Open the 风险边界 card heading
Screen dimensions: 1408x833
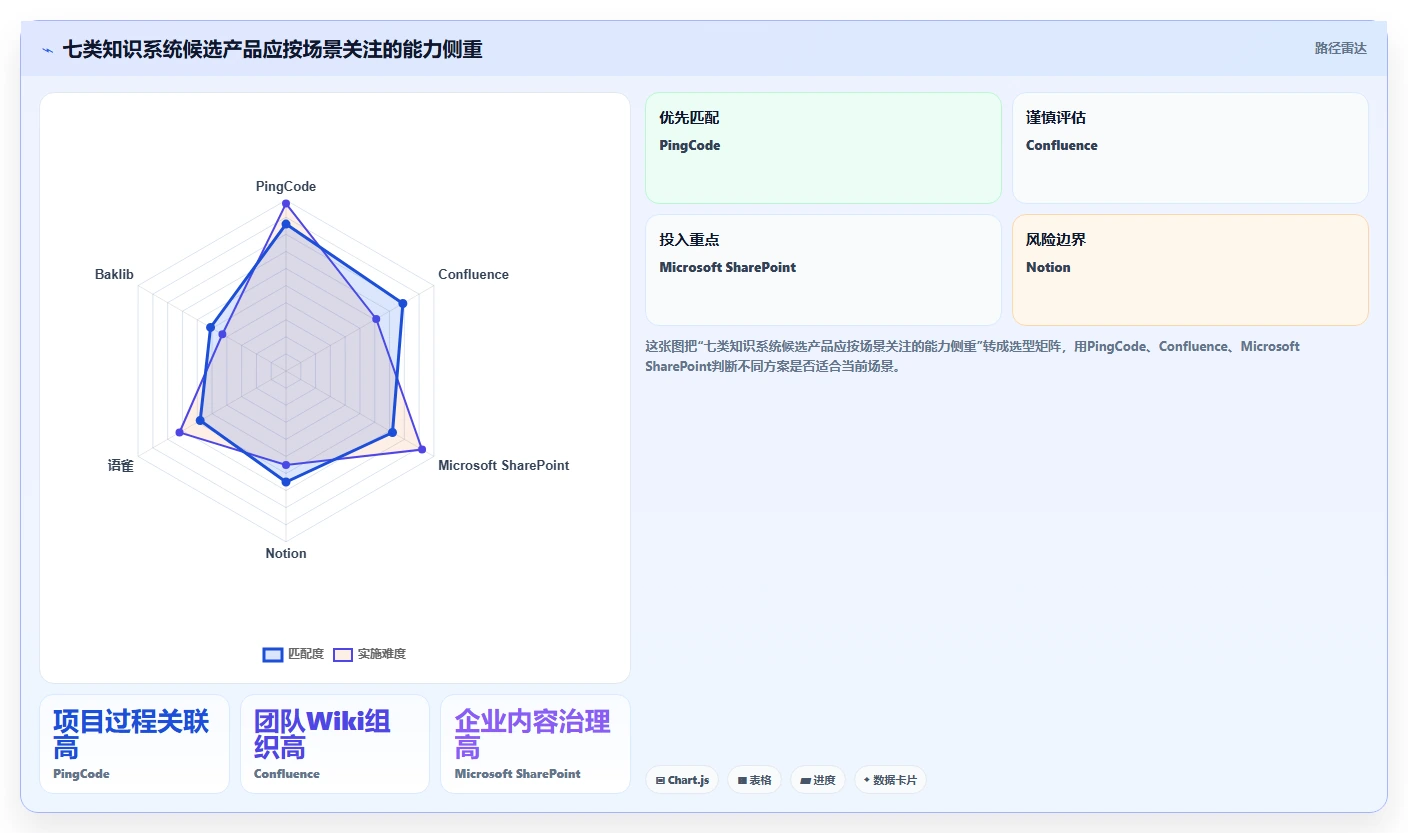pyautogui.click(x=1056, y=240)
